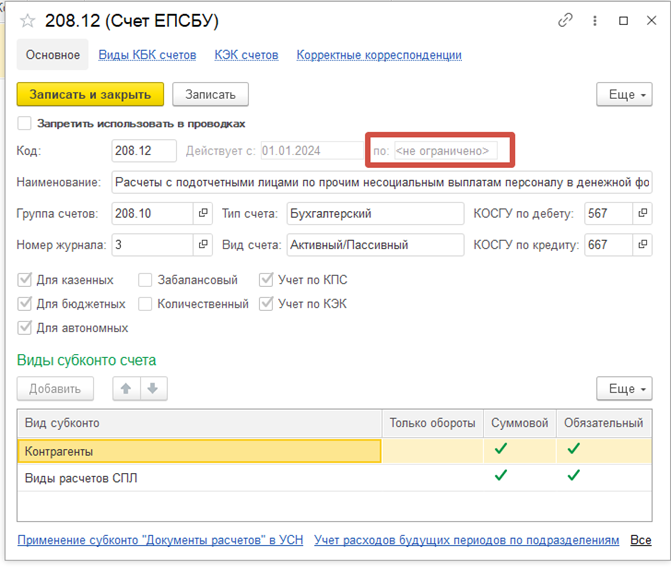671x570 pixels.
Task: Open Применение субконто "Документы расчетов" в УСН link
Action: point(160,540)
